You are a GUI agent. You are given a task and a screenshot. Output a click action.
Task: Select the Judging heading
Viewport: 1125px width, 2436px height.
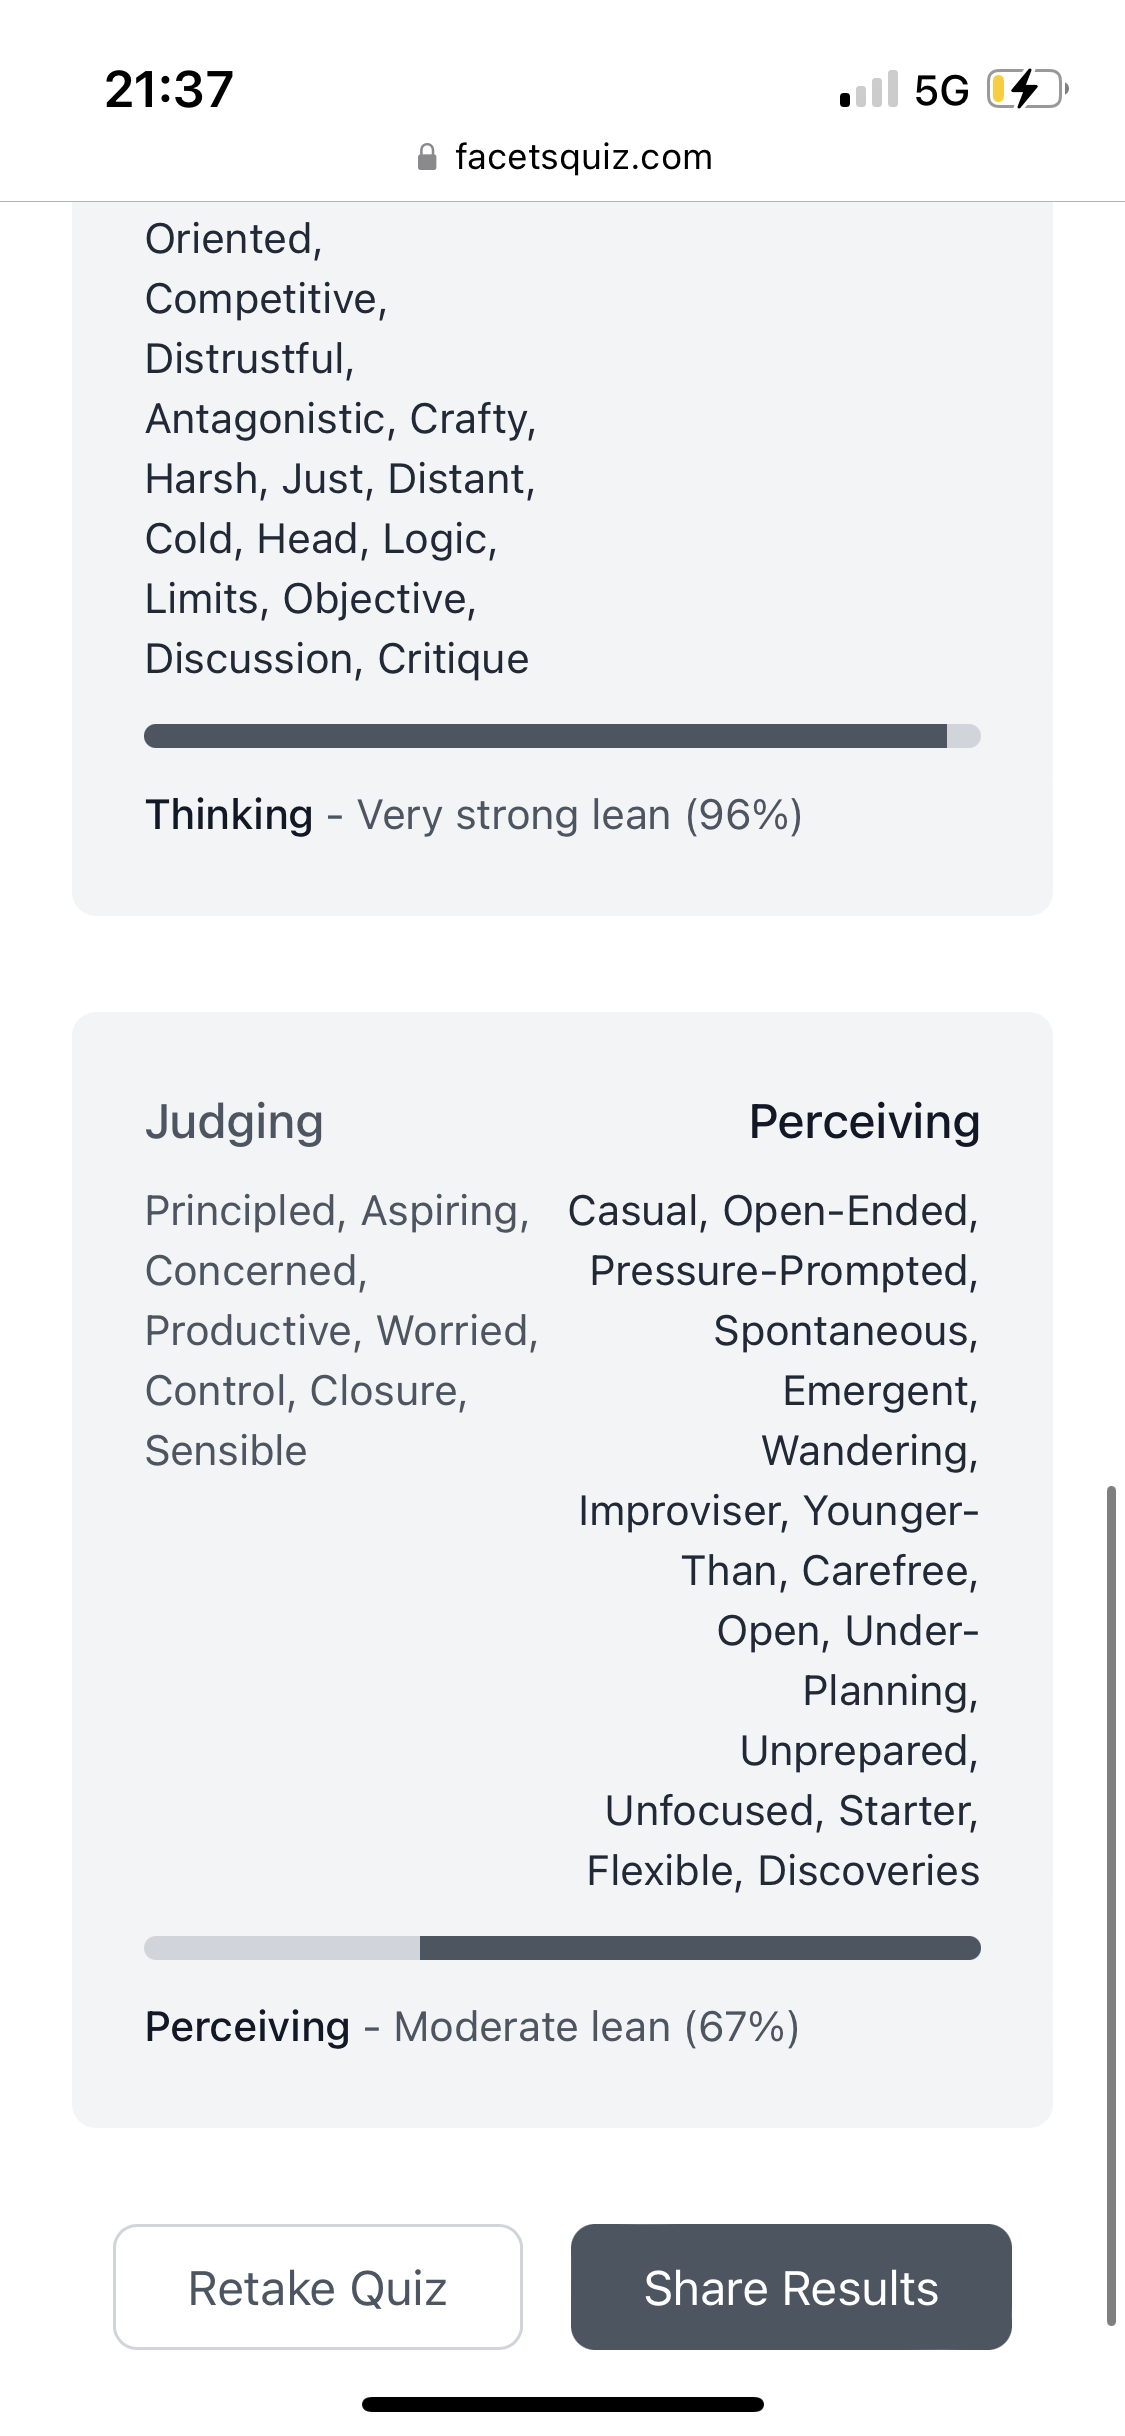click(x=234, y=1121)
